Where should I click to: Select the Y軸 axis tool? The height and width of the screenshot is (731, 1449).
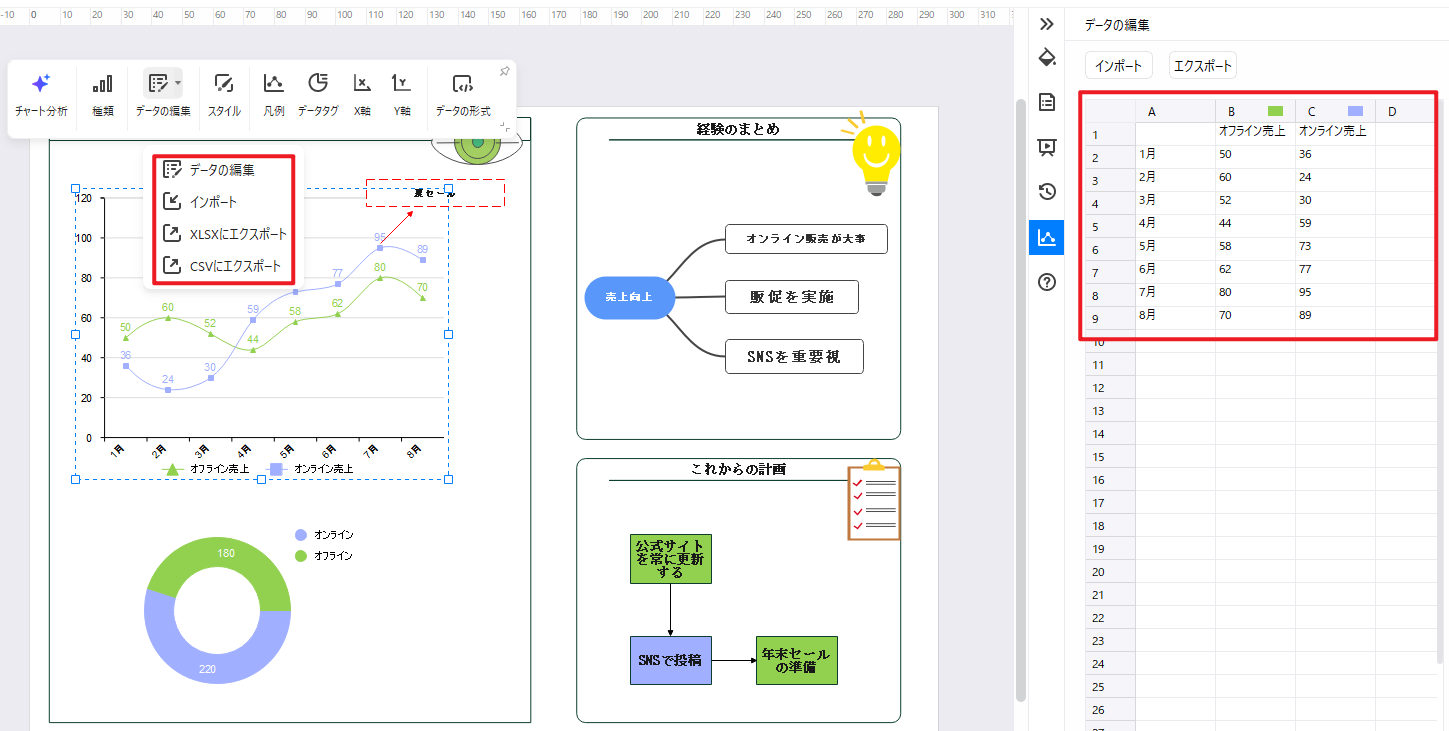[401, 96]
